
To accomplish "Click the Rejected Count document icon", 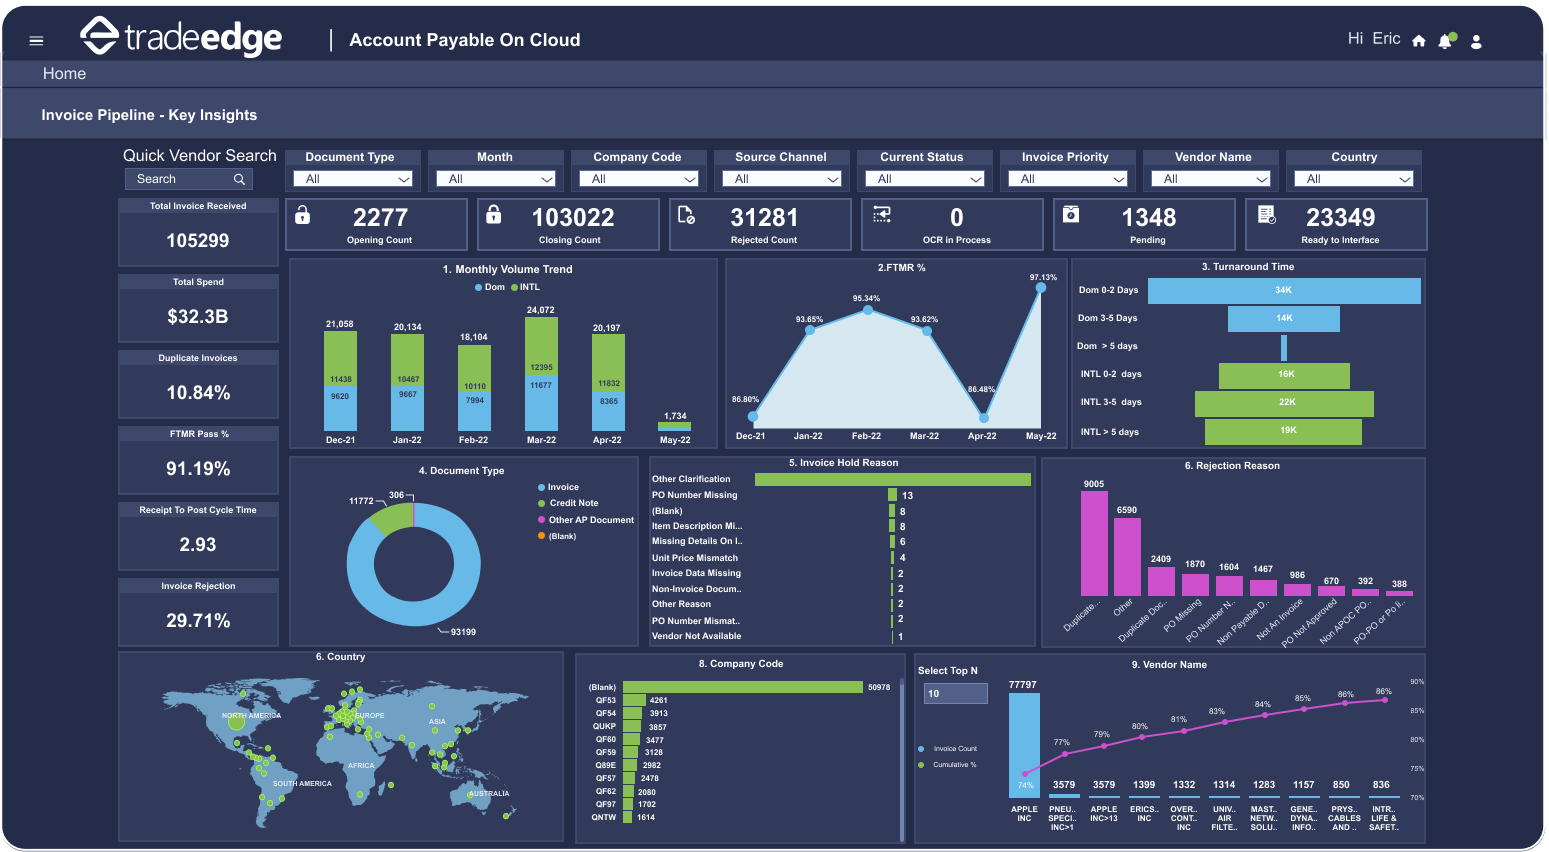I will 686,215.
